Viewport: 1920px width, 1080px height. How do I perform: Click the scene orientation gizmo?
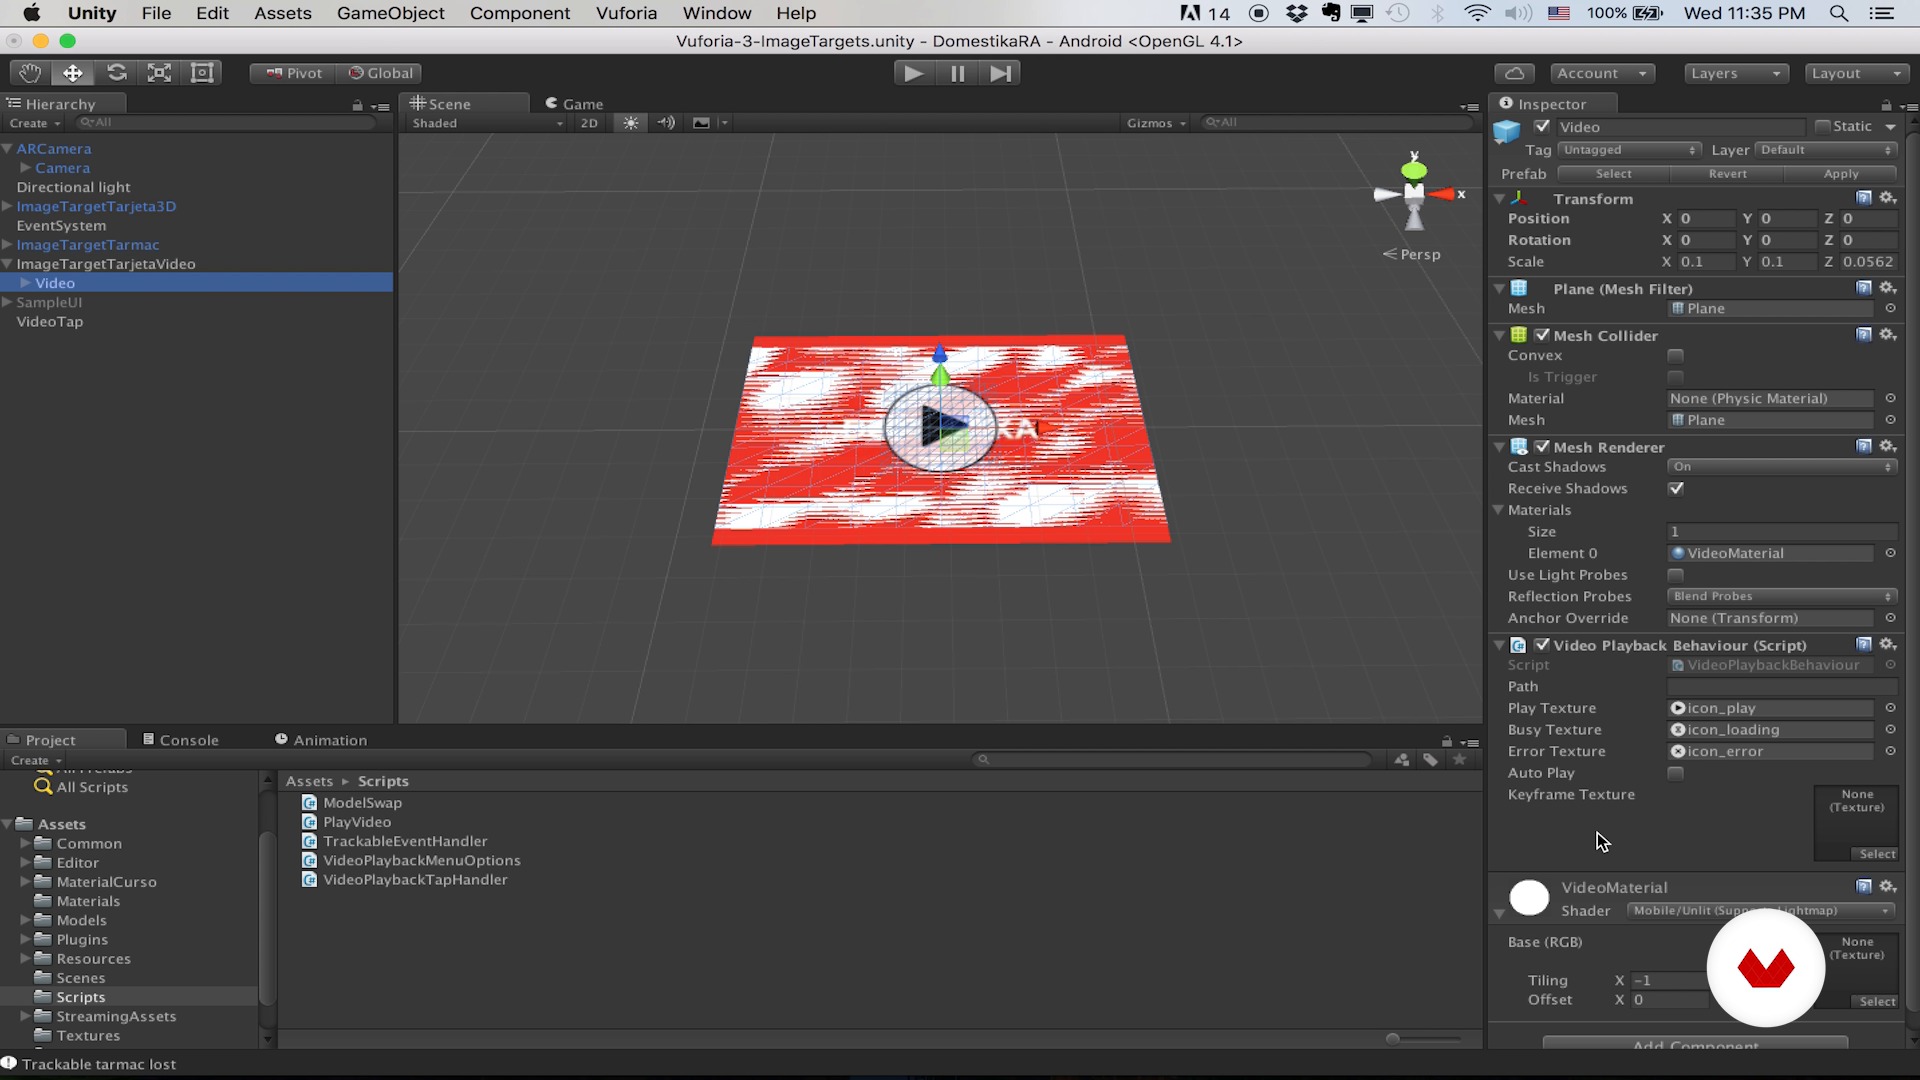click(1414, 194)
